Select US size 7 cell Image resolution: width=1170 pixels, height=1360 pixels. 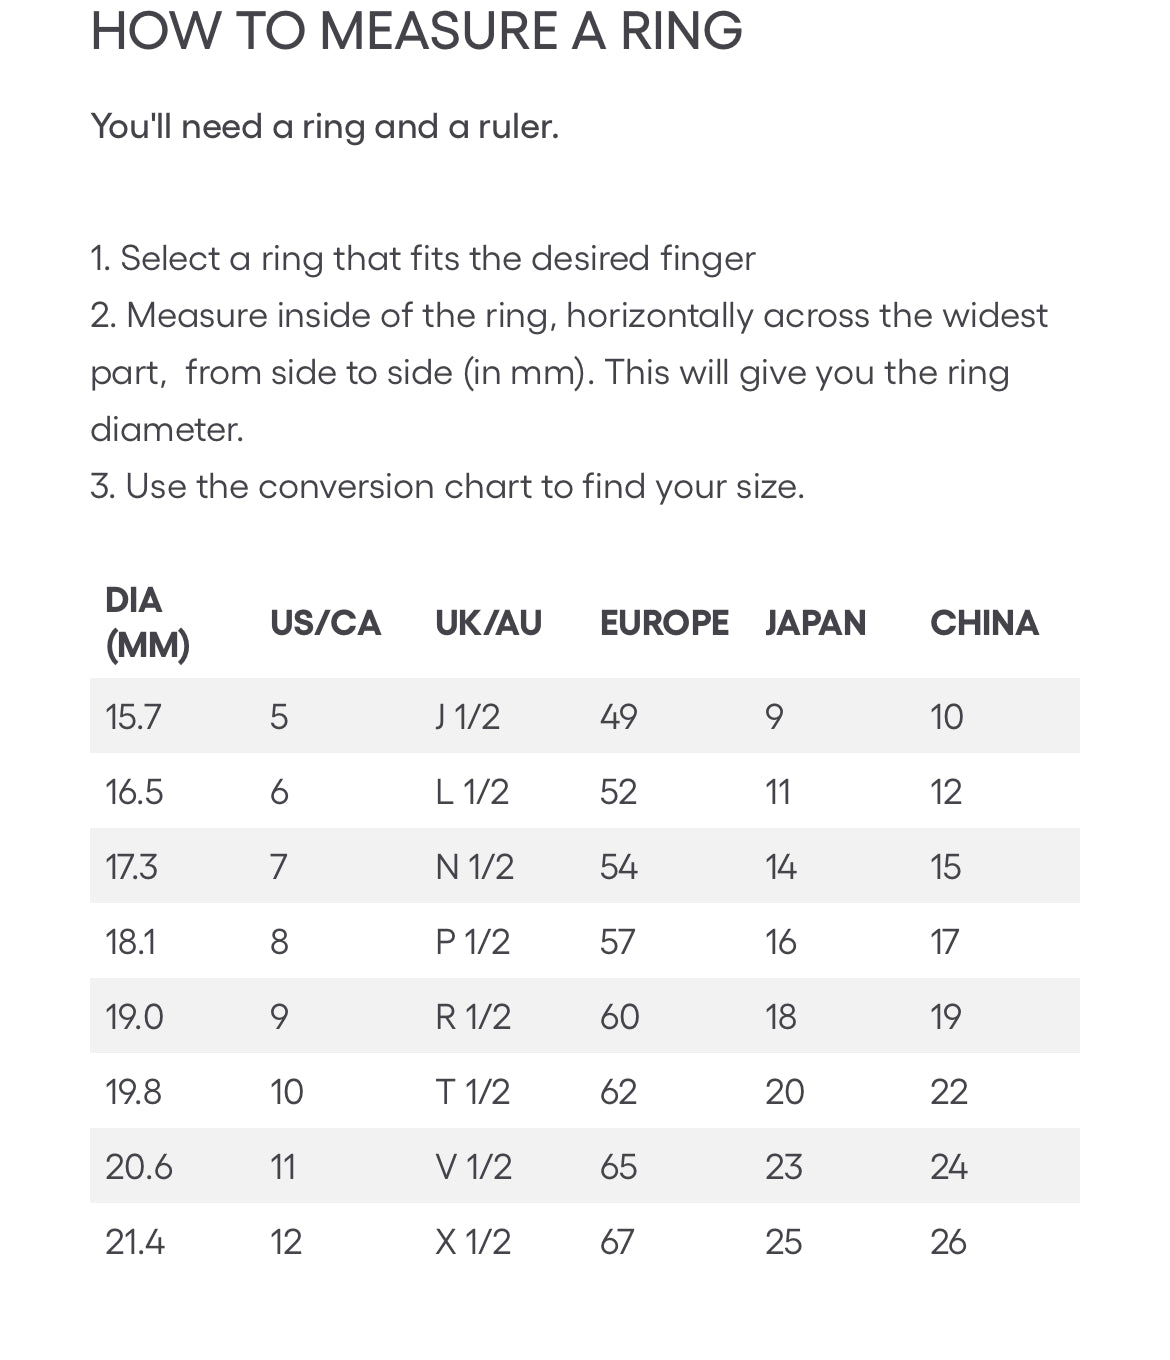click(278, 867)
